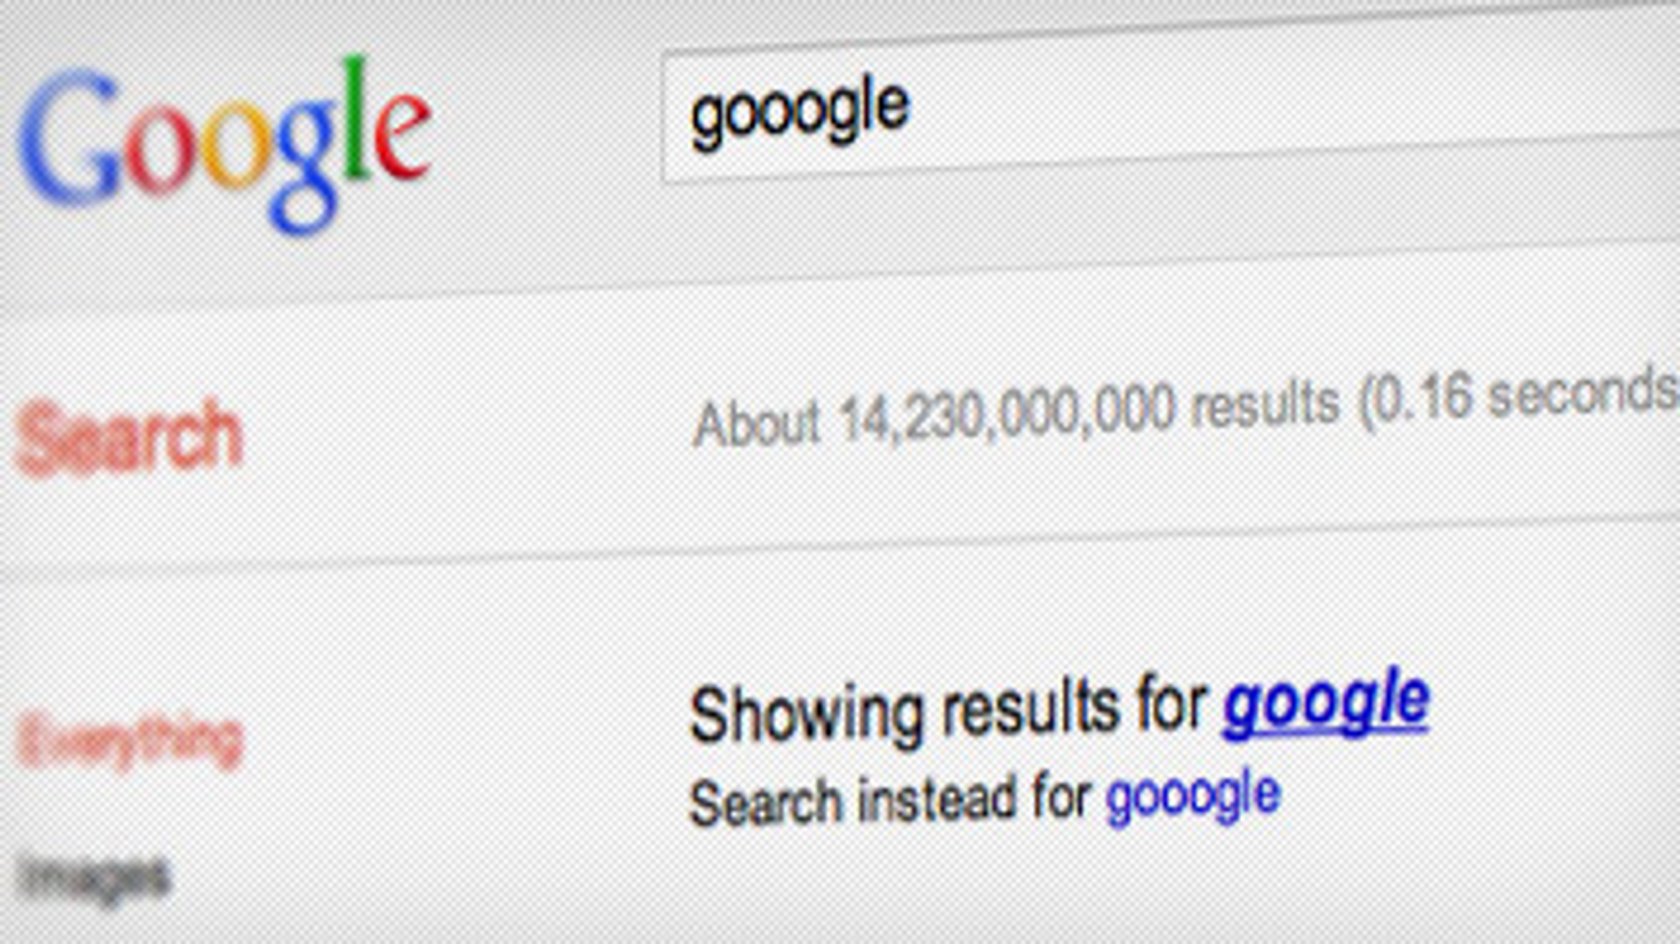This screenshot has height=944, width=1680.
Task: Place cursor after the typed gooogle text
Action: tap(914, 106)
